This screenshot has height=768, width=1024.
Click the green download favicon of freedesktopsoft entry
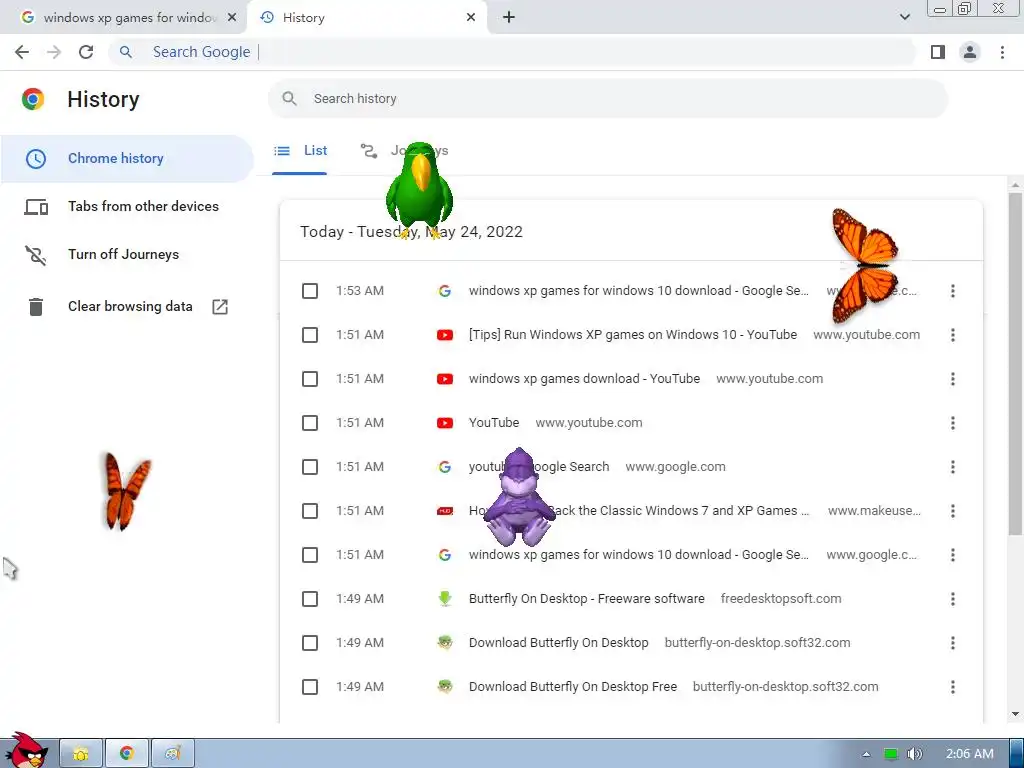tap(445, 599)
